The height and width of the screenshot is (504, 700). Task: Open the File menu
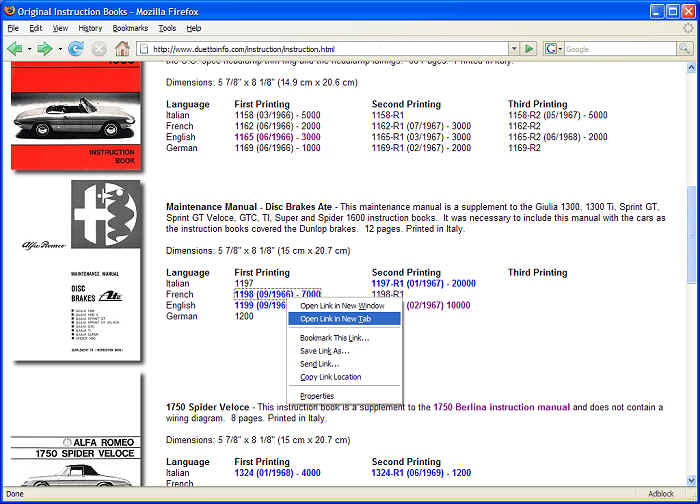pyautogui.click(x=13, y=28)
